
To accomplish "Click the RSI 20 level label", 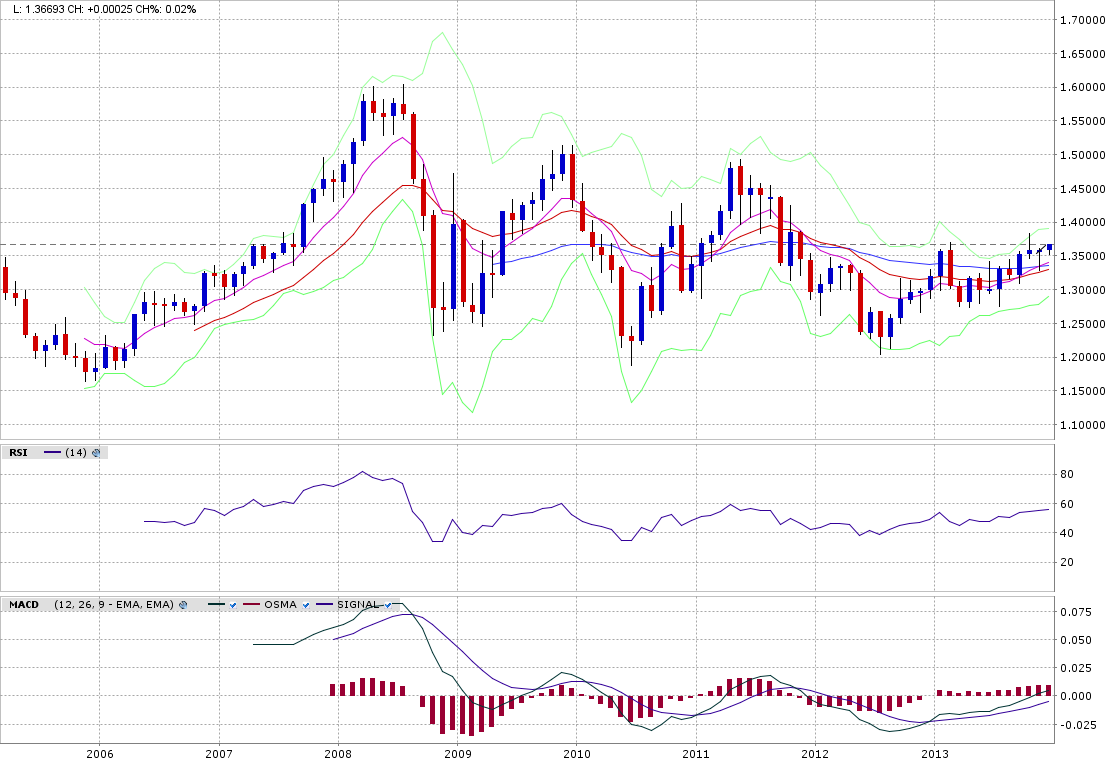I will coord(1066,562).
